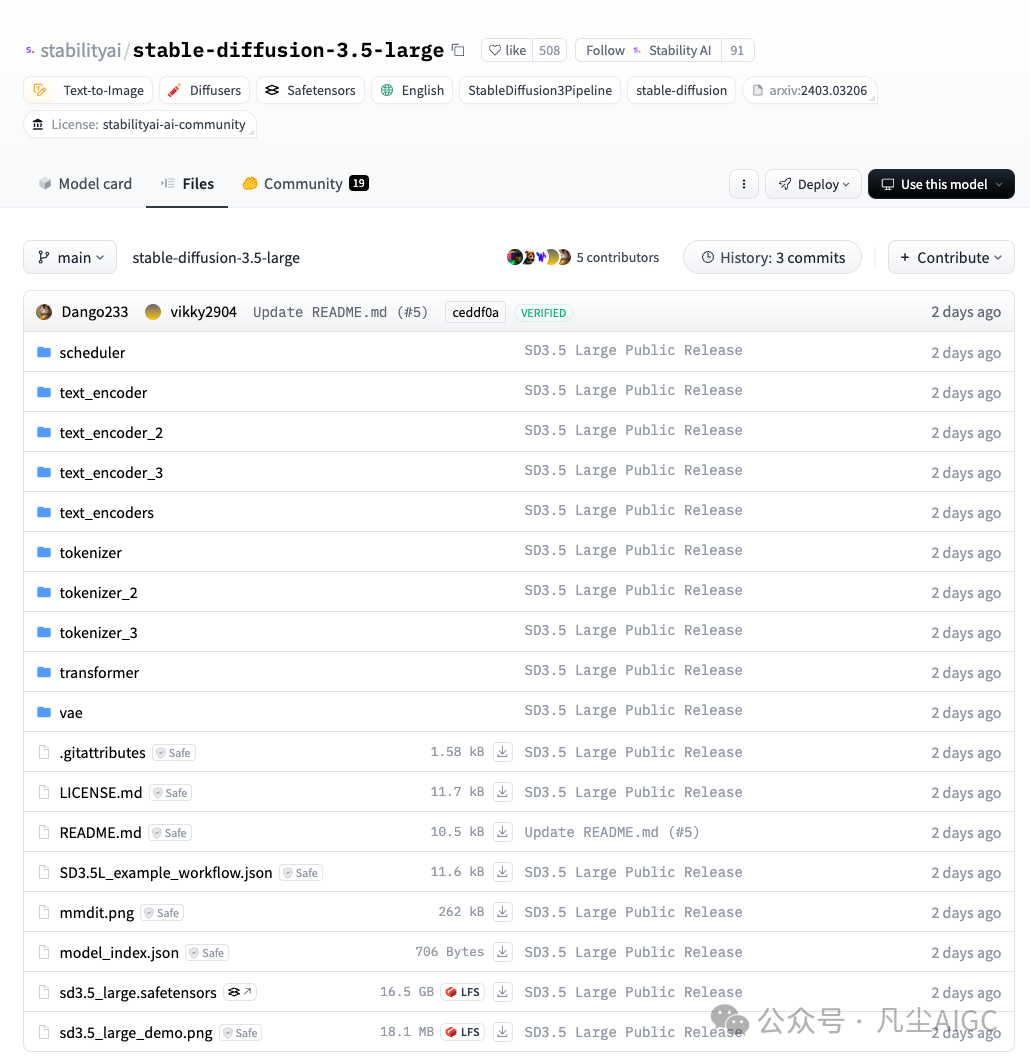Click the Safe badge next to LICENSE.md
The width and height of the screenshot is (1030, 1062).
[x=170, y=792]
